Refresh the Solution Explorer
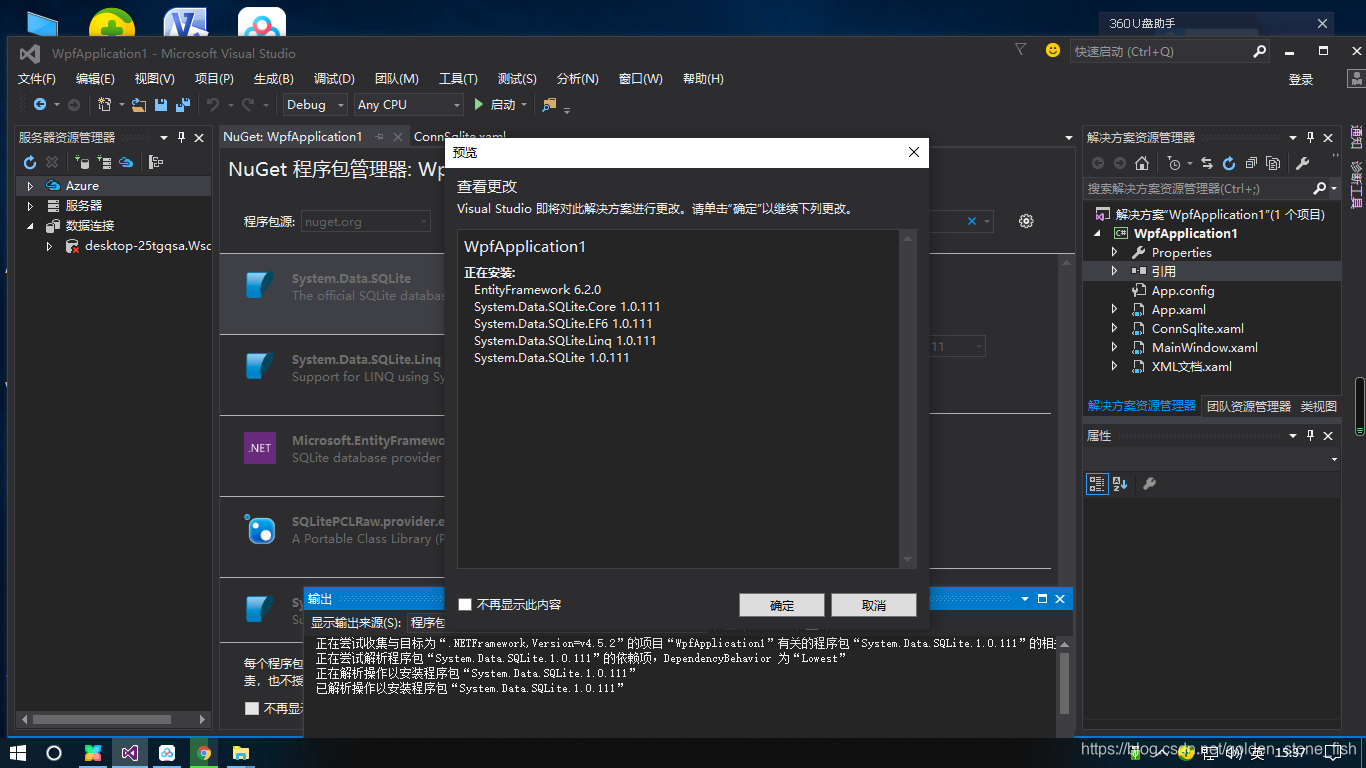This screenshot has height=768, width=1366. [1228, 163]
